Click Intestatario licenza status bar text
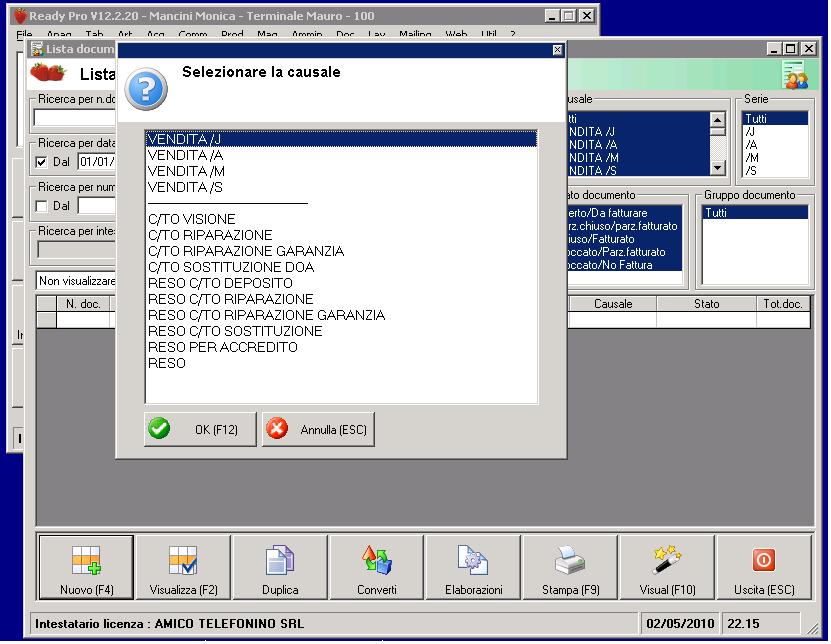 click(170, 624)
